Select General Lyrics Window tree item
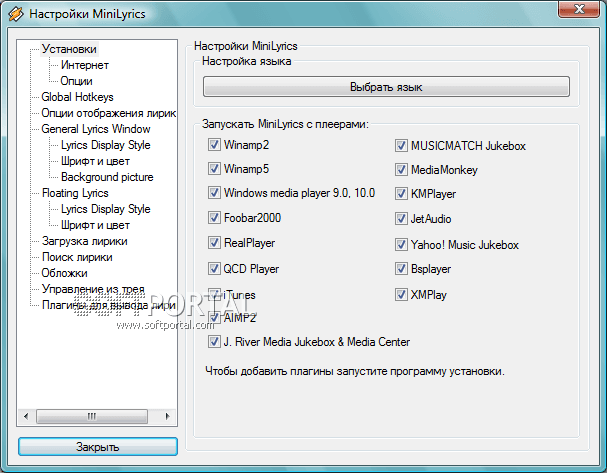The height and width of the screenshot is (473, 607). pos(96,129)
